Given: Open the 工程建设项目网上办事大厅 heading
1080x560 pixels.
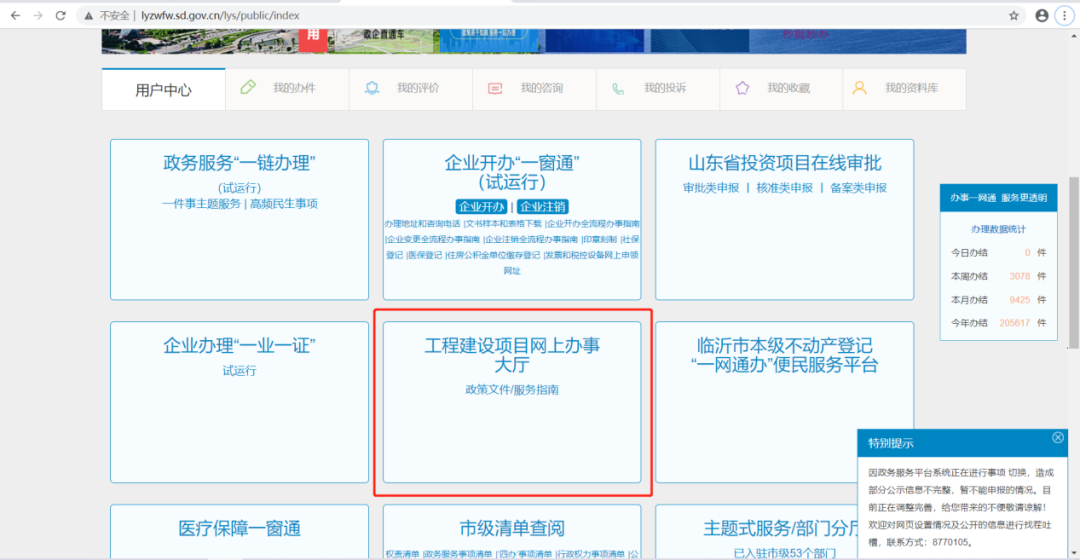Looking at the screenshot, I should [512, 355].
